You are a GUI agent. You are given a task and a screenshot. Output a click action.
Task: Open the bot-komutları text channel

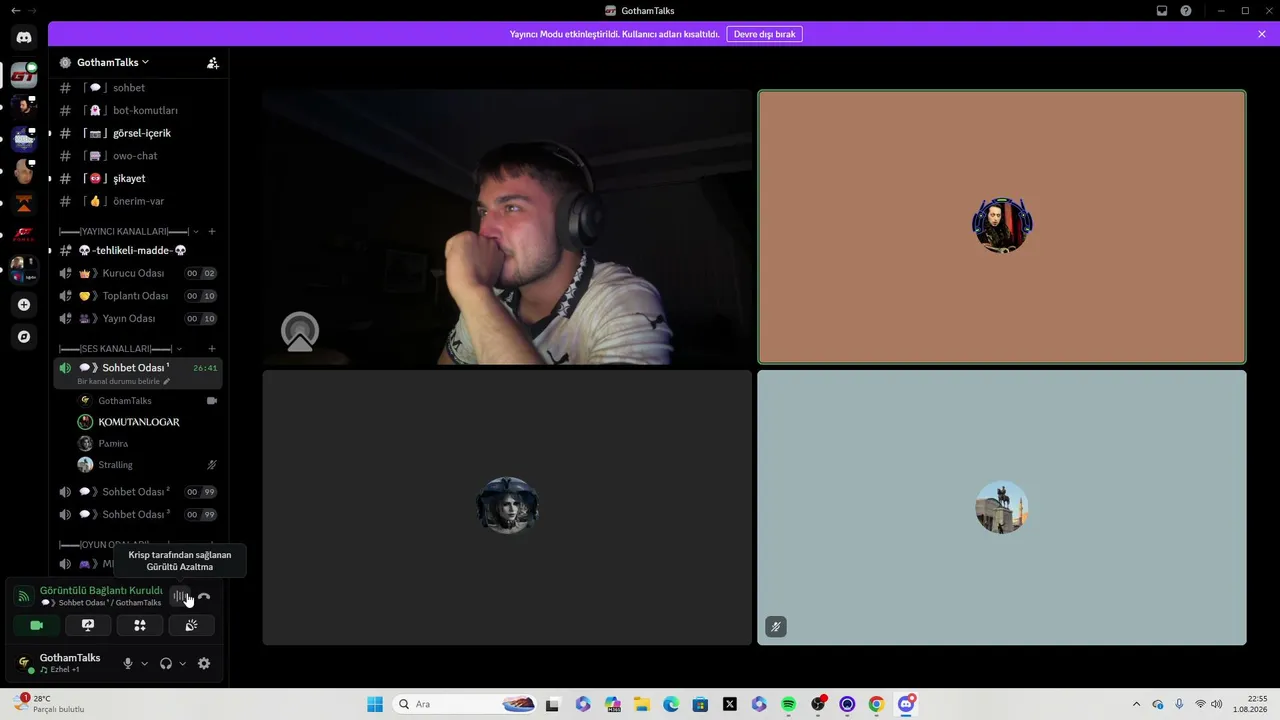pos(138,111)
